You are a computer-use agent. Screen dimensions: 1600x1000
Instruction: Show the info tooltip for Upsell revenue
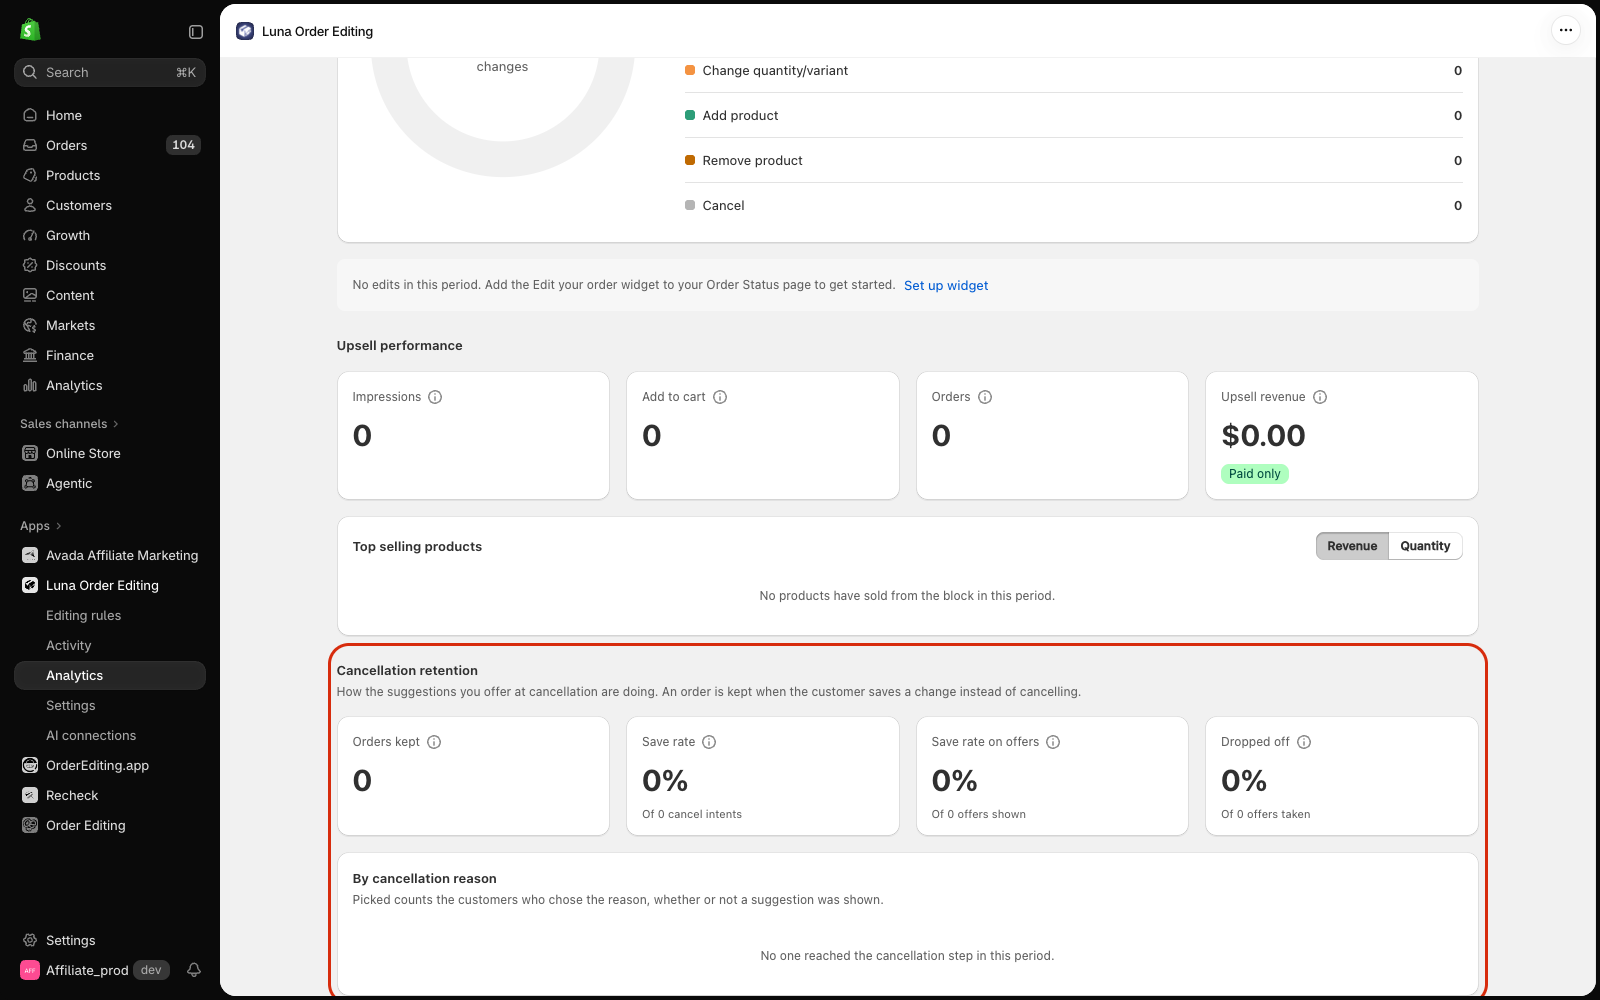(1320, 397)
